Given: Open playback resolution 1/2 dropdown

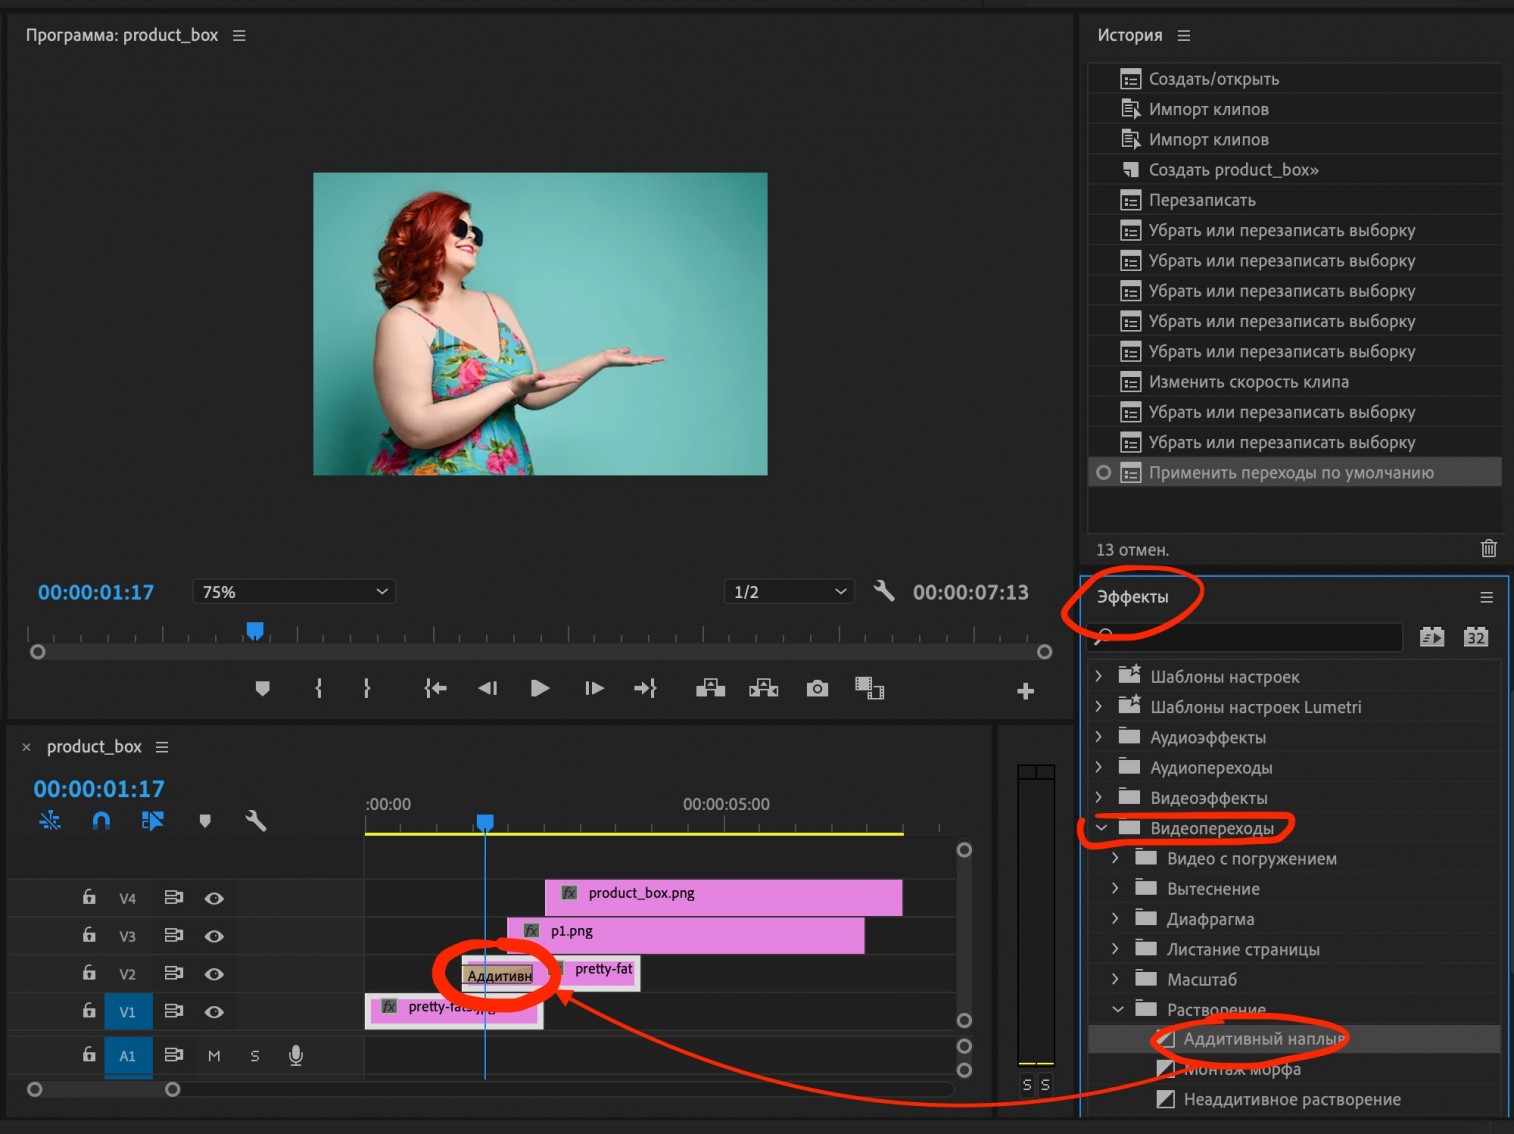Looking at the screenshot, I should pos(789,592).
